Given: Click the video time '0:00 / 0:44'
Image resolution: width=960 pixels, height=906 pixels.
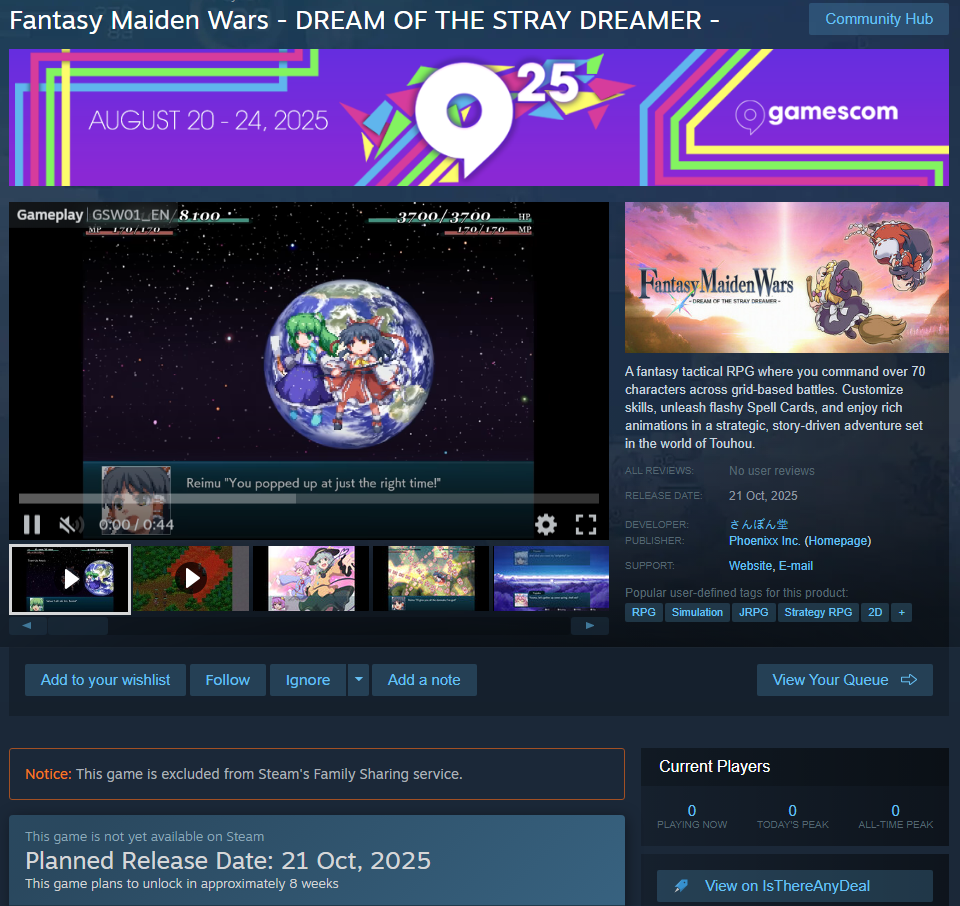Looking at the screenshot, I should point(137,525).
